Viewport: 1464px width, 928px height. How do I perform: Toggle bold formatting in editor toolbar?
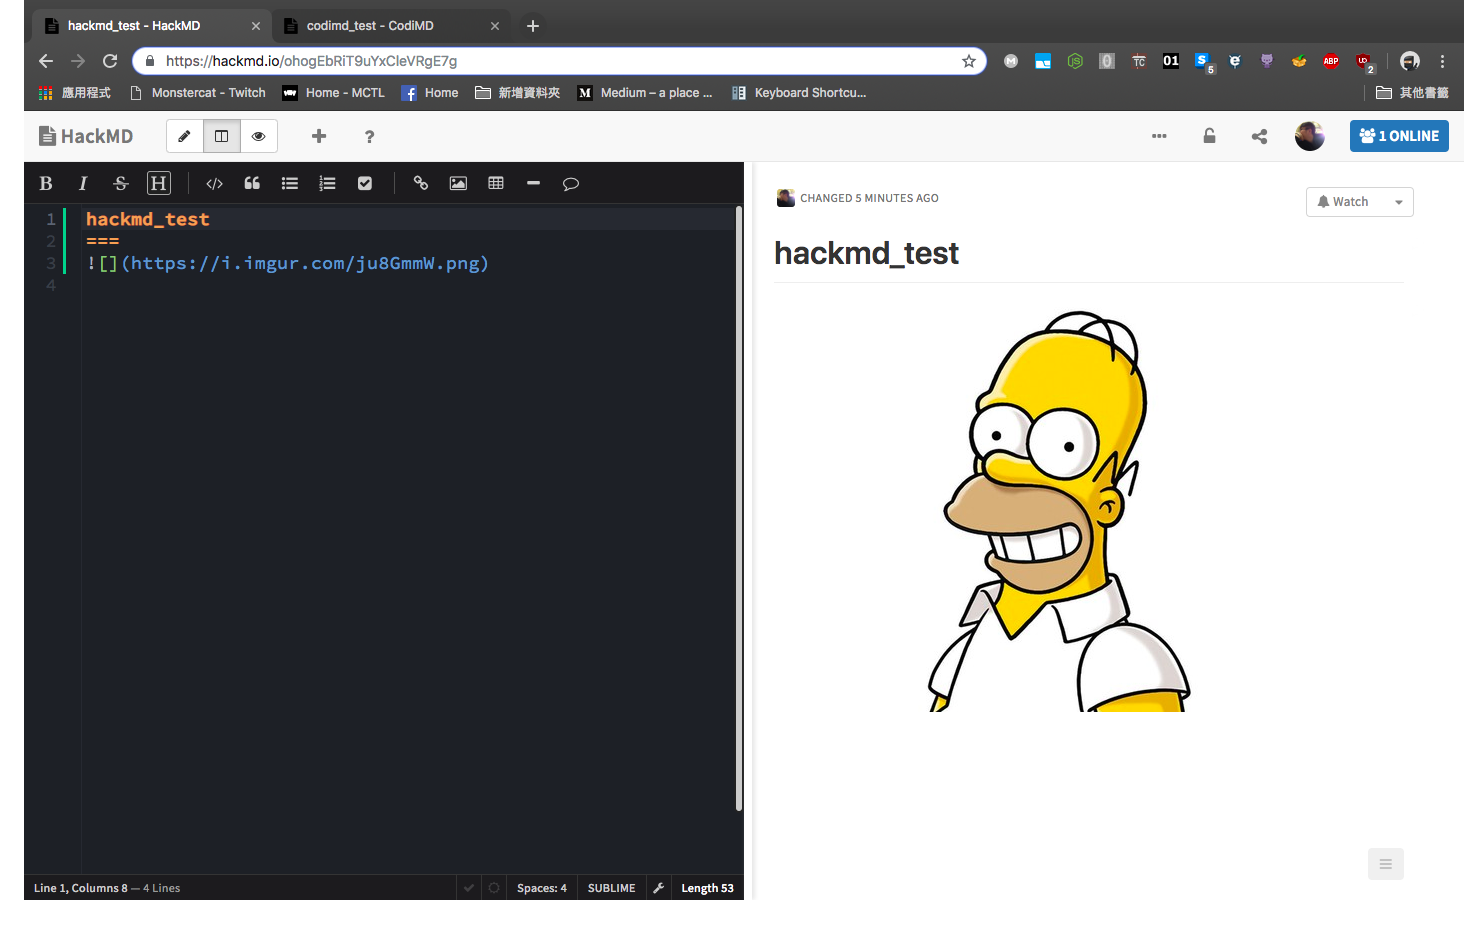coord(45,183)
